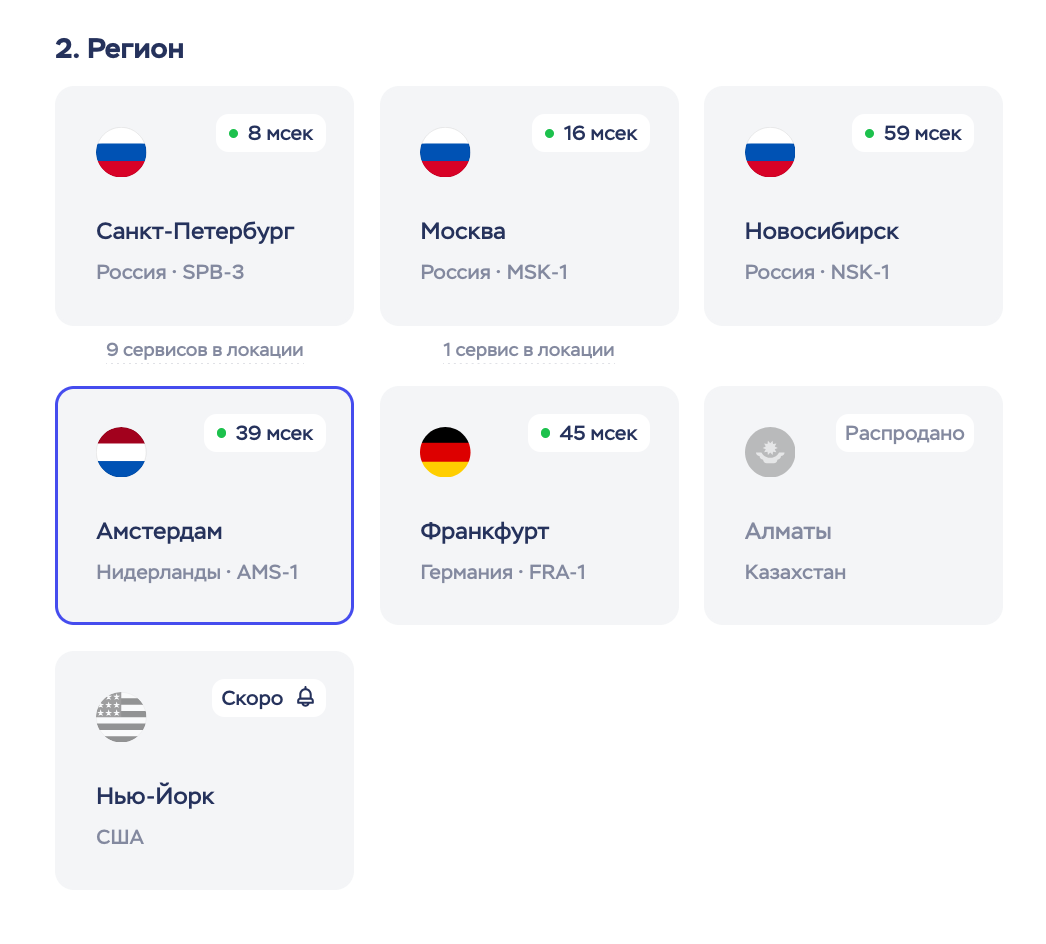This screenshot has height=944, width=1046.
Task: Click the "Скоро" badge on New York
Action: [254, 698]
